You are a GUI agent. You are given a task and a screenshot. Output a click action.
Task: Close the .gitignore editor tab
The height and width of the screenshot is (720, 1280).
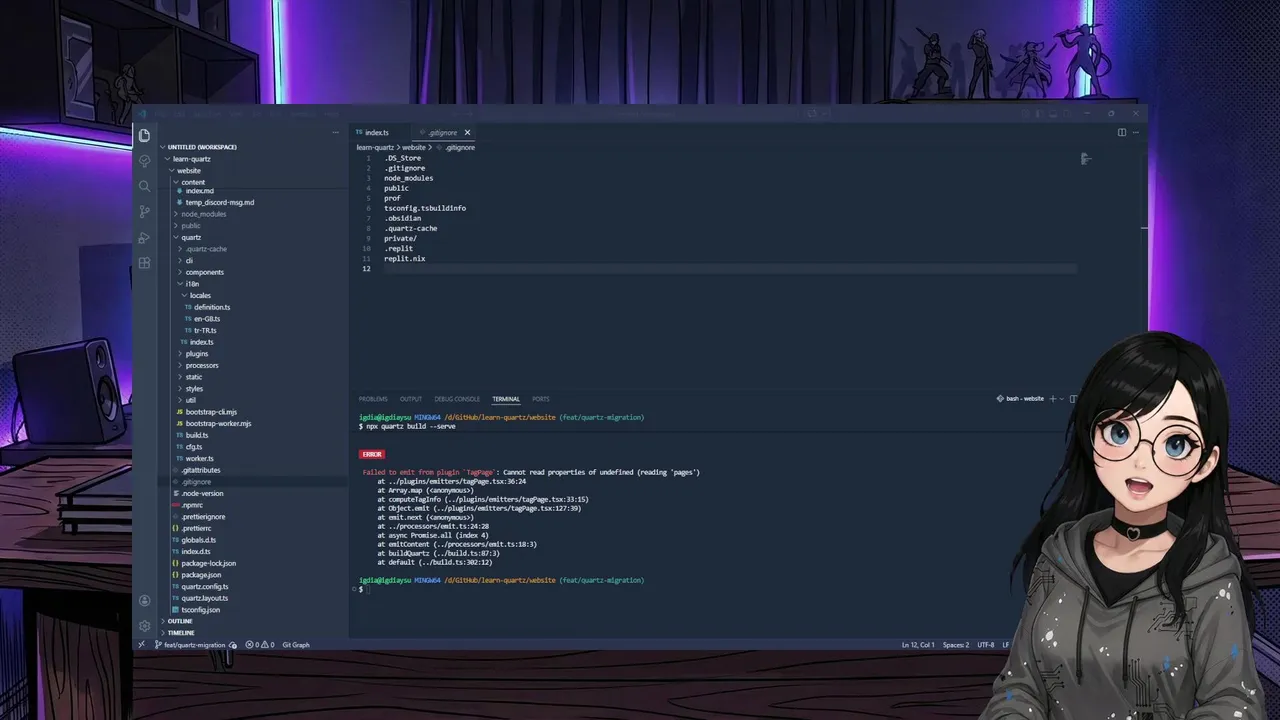pyautogui.click(x=467, y=132)
